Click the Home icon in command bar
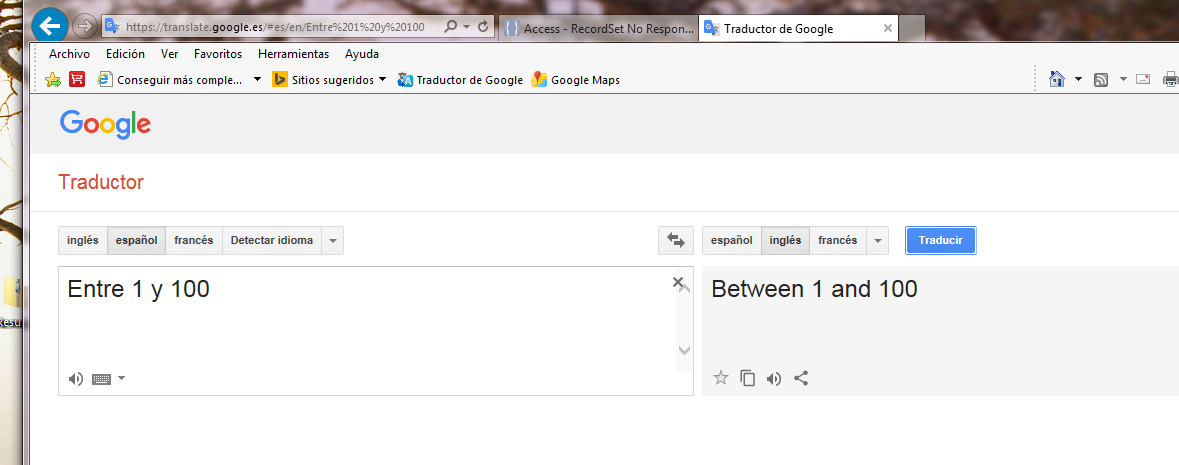 click(1057, 79)
